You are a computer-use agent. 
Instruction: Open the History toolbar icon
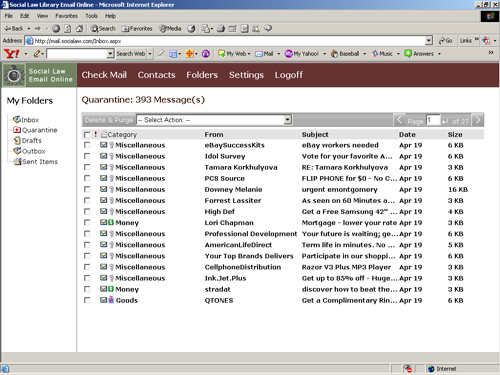pos(191,29)
